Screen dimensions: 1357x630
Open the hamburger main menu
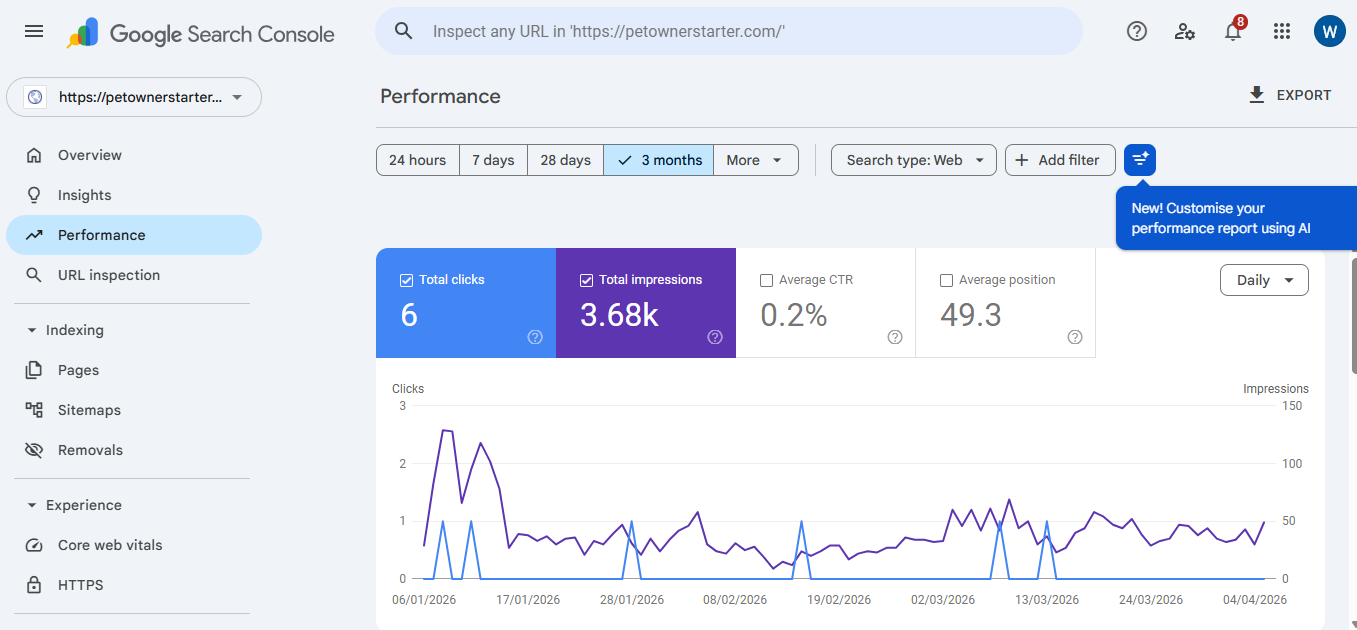pos(34,31)
